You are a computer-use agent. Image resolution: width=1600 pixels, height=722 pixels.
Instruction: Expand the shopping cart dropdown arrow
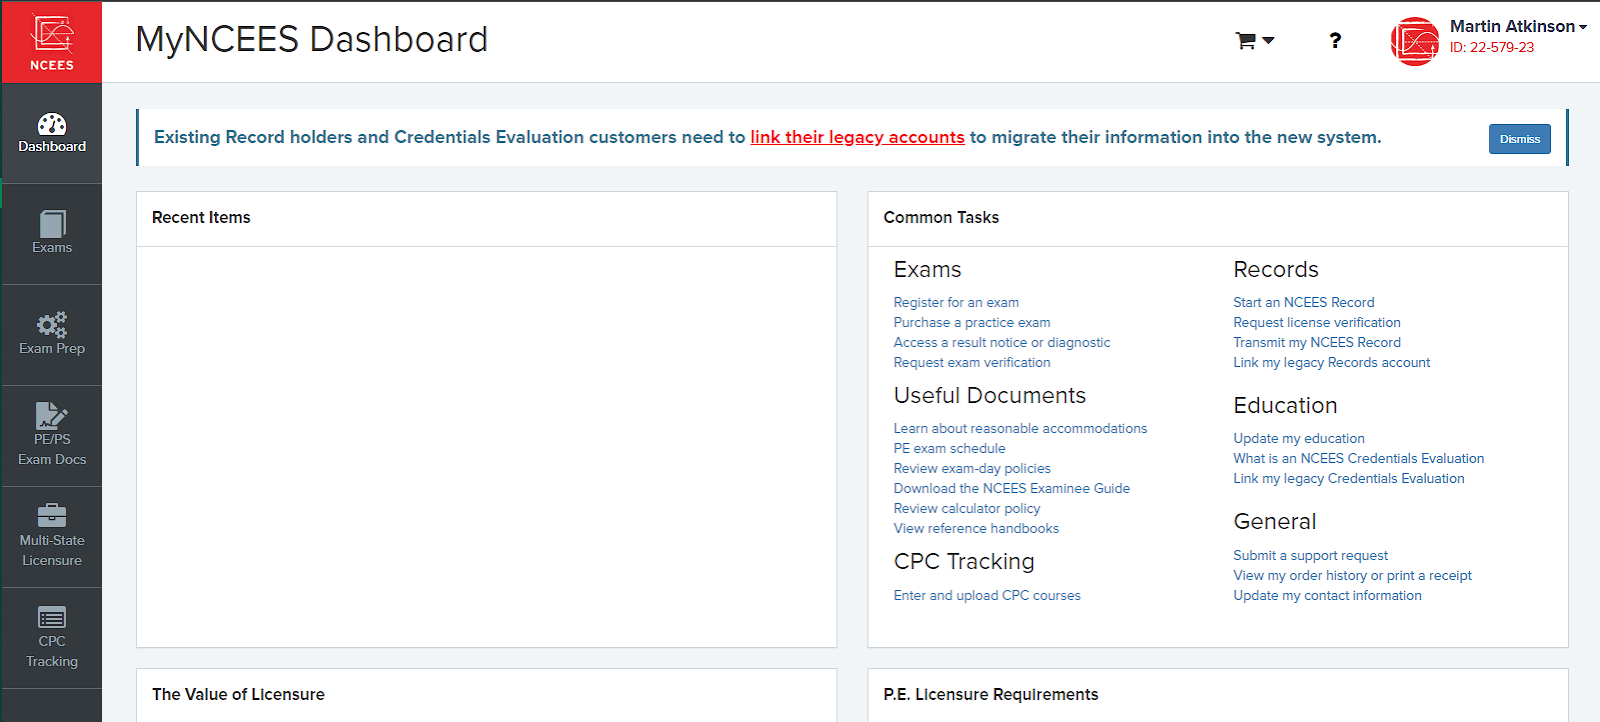(1268, 41)
